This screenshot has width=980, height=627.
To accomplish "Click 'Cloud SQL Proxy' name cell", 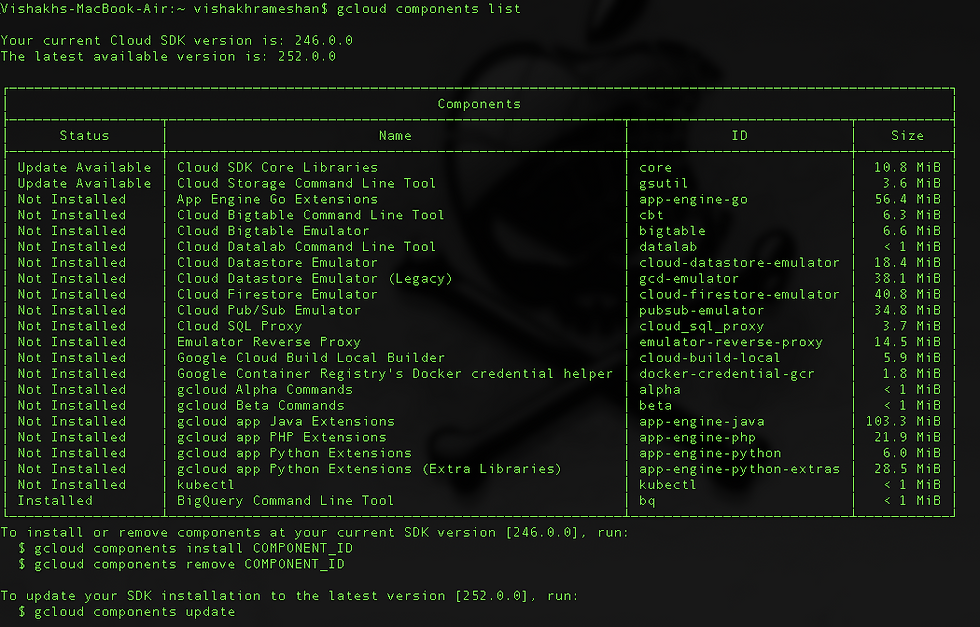I will pos(239,326).
